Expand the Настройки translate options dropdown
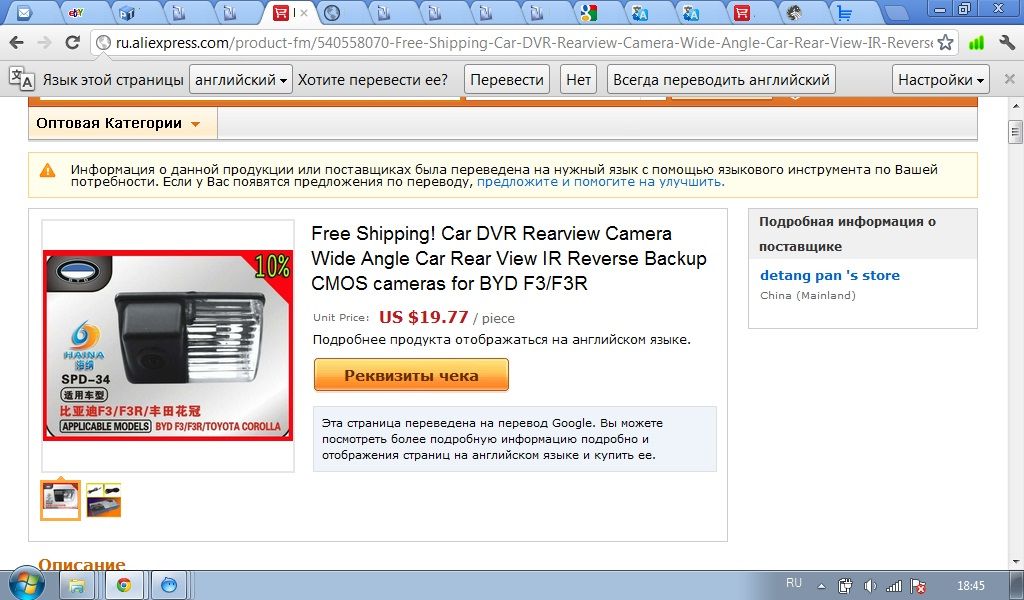The height and width of the screenshot is (600, 1024). [x=940, y=80]
